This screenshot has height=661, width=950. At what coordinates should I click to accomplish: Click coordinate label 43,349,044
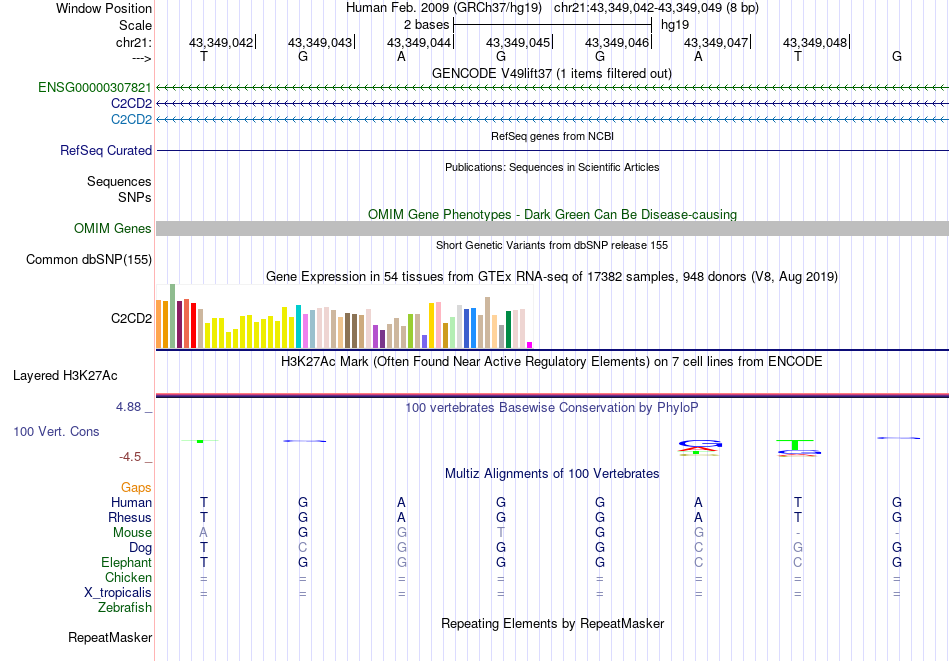(x=419, y=42)
